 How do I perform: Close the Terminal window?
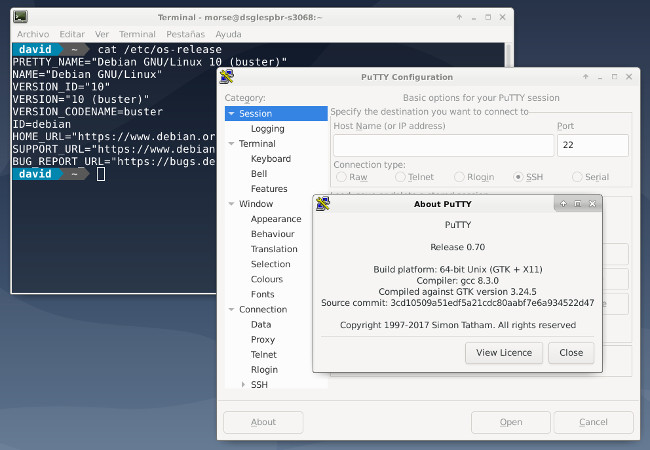502,17
